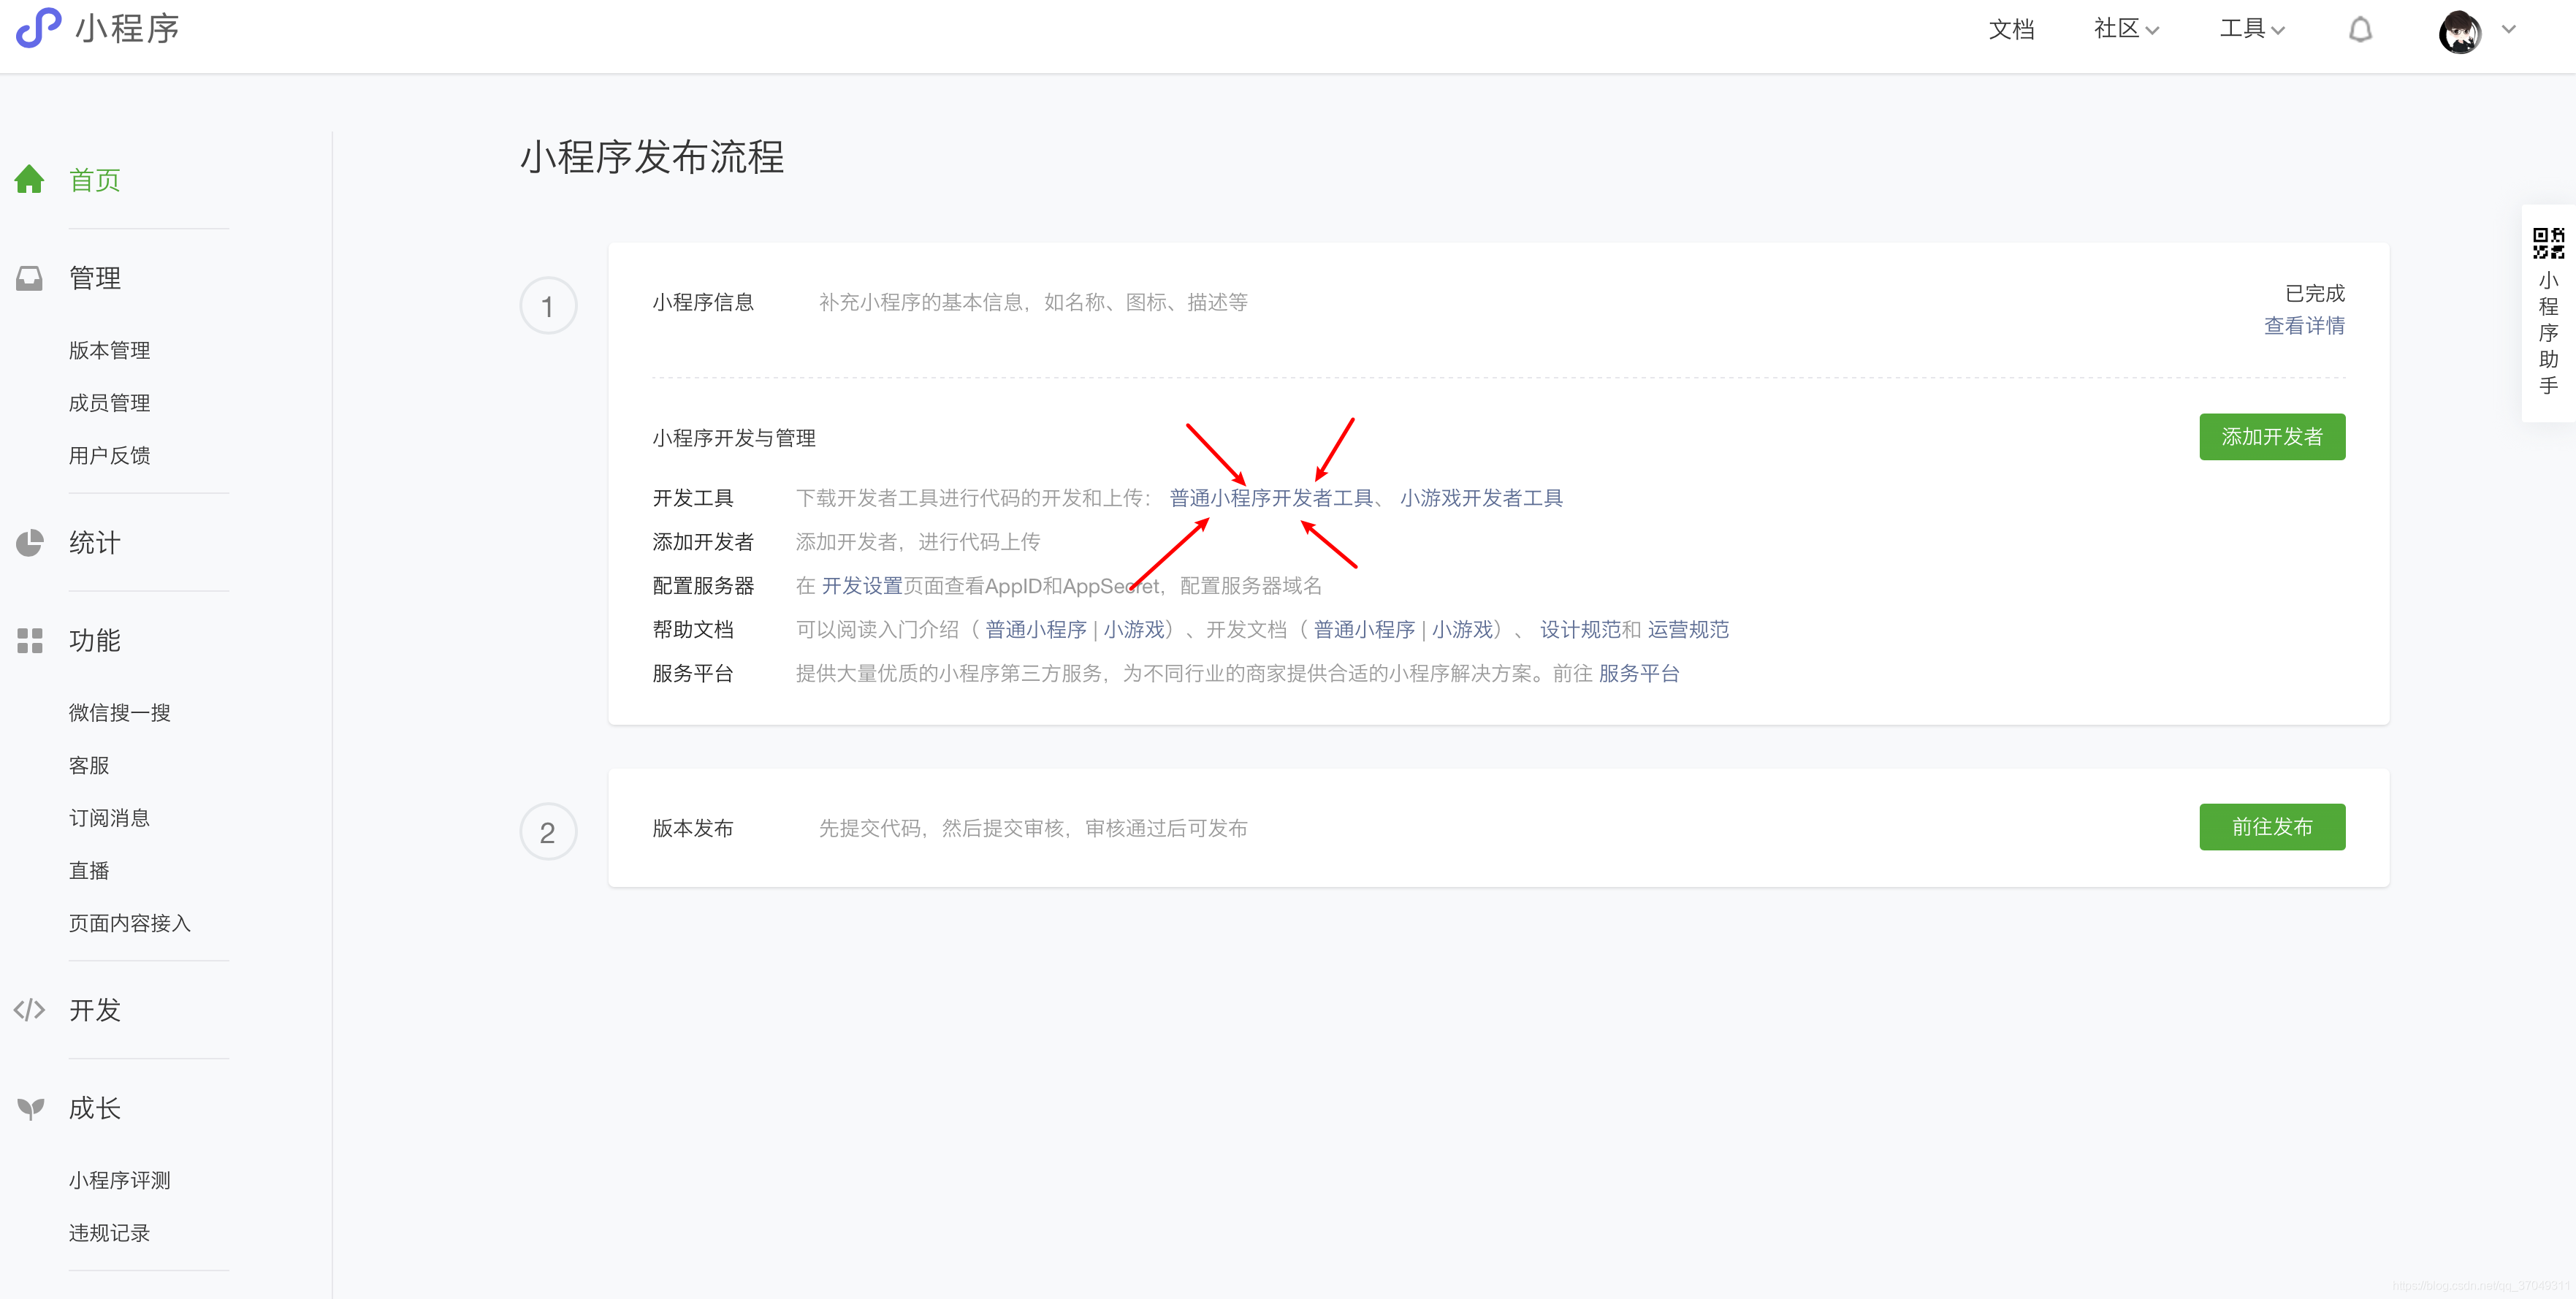
Task: Click the 成长 sprout icon
Action: 29,1107
